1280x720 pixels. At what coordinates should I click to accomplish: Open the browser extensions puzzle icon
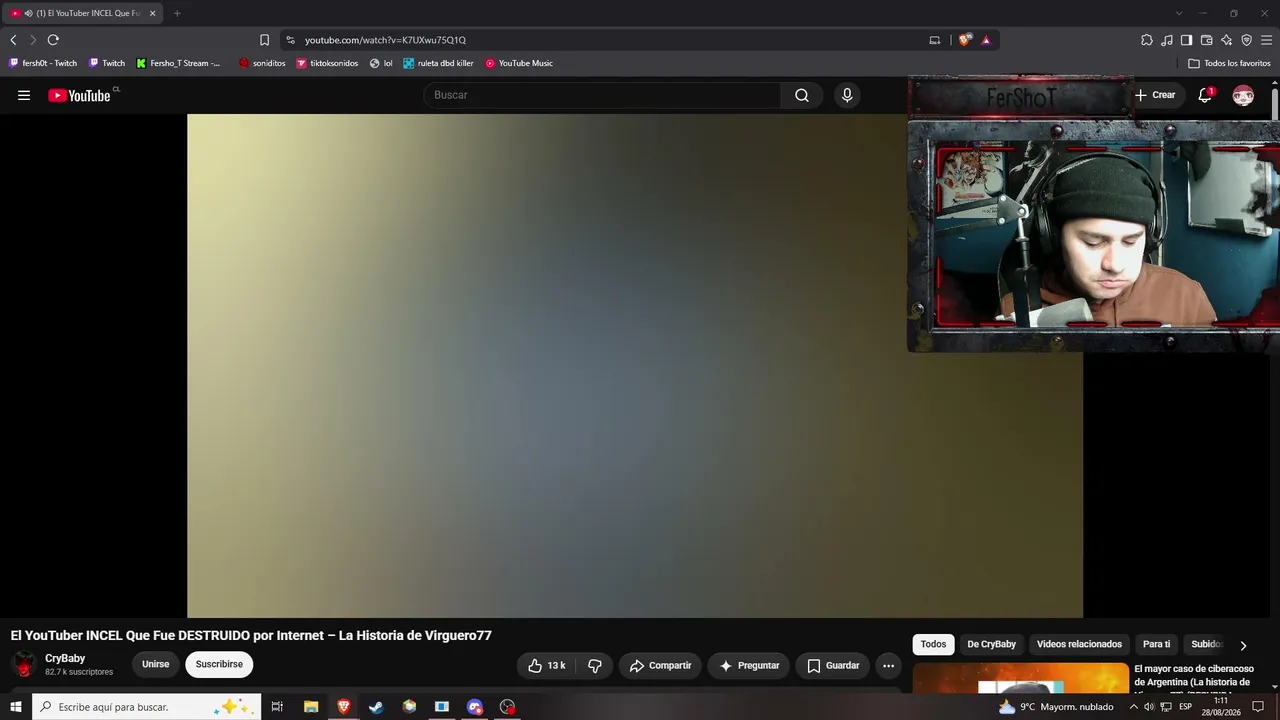coord(1147,40)
